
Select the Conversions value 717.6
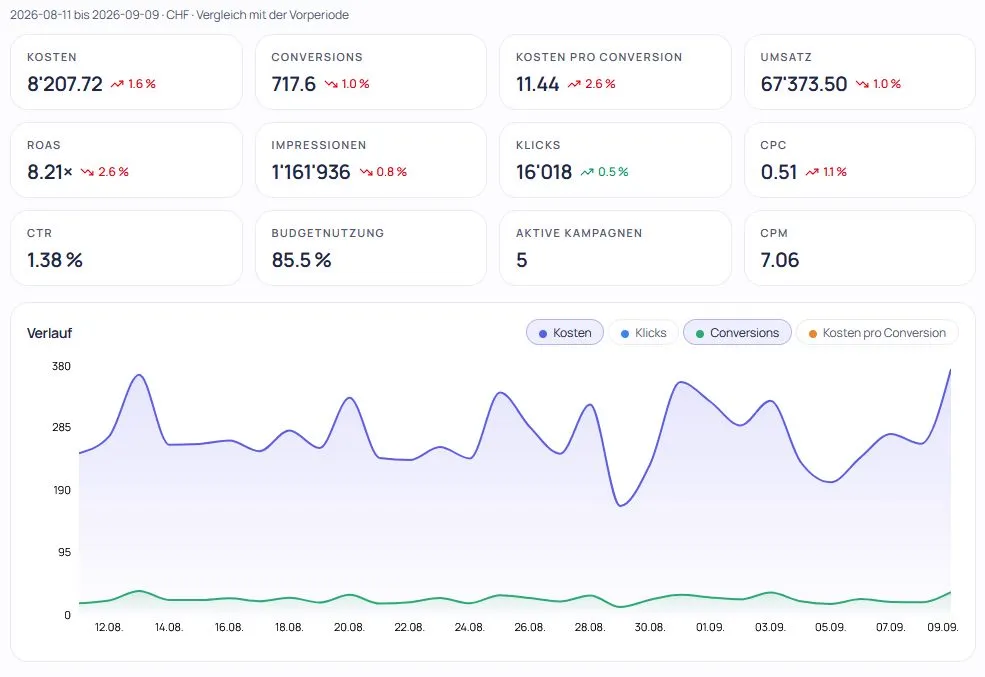coord(293,84)
